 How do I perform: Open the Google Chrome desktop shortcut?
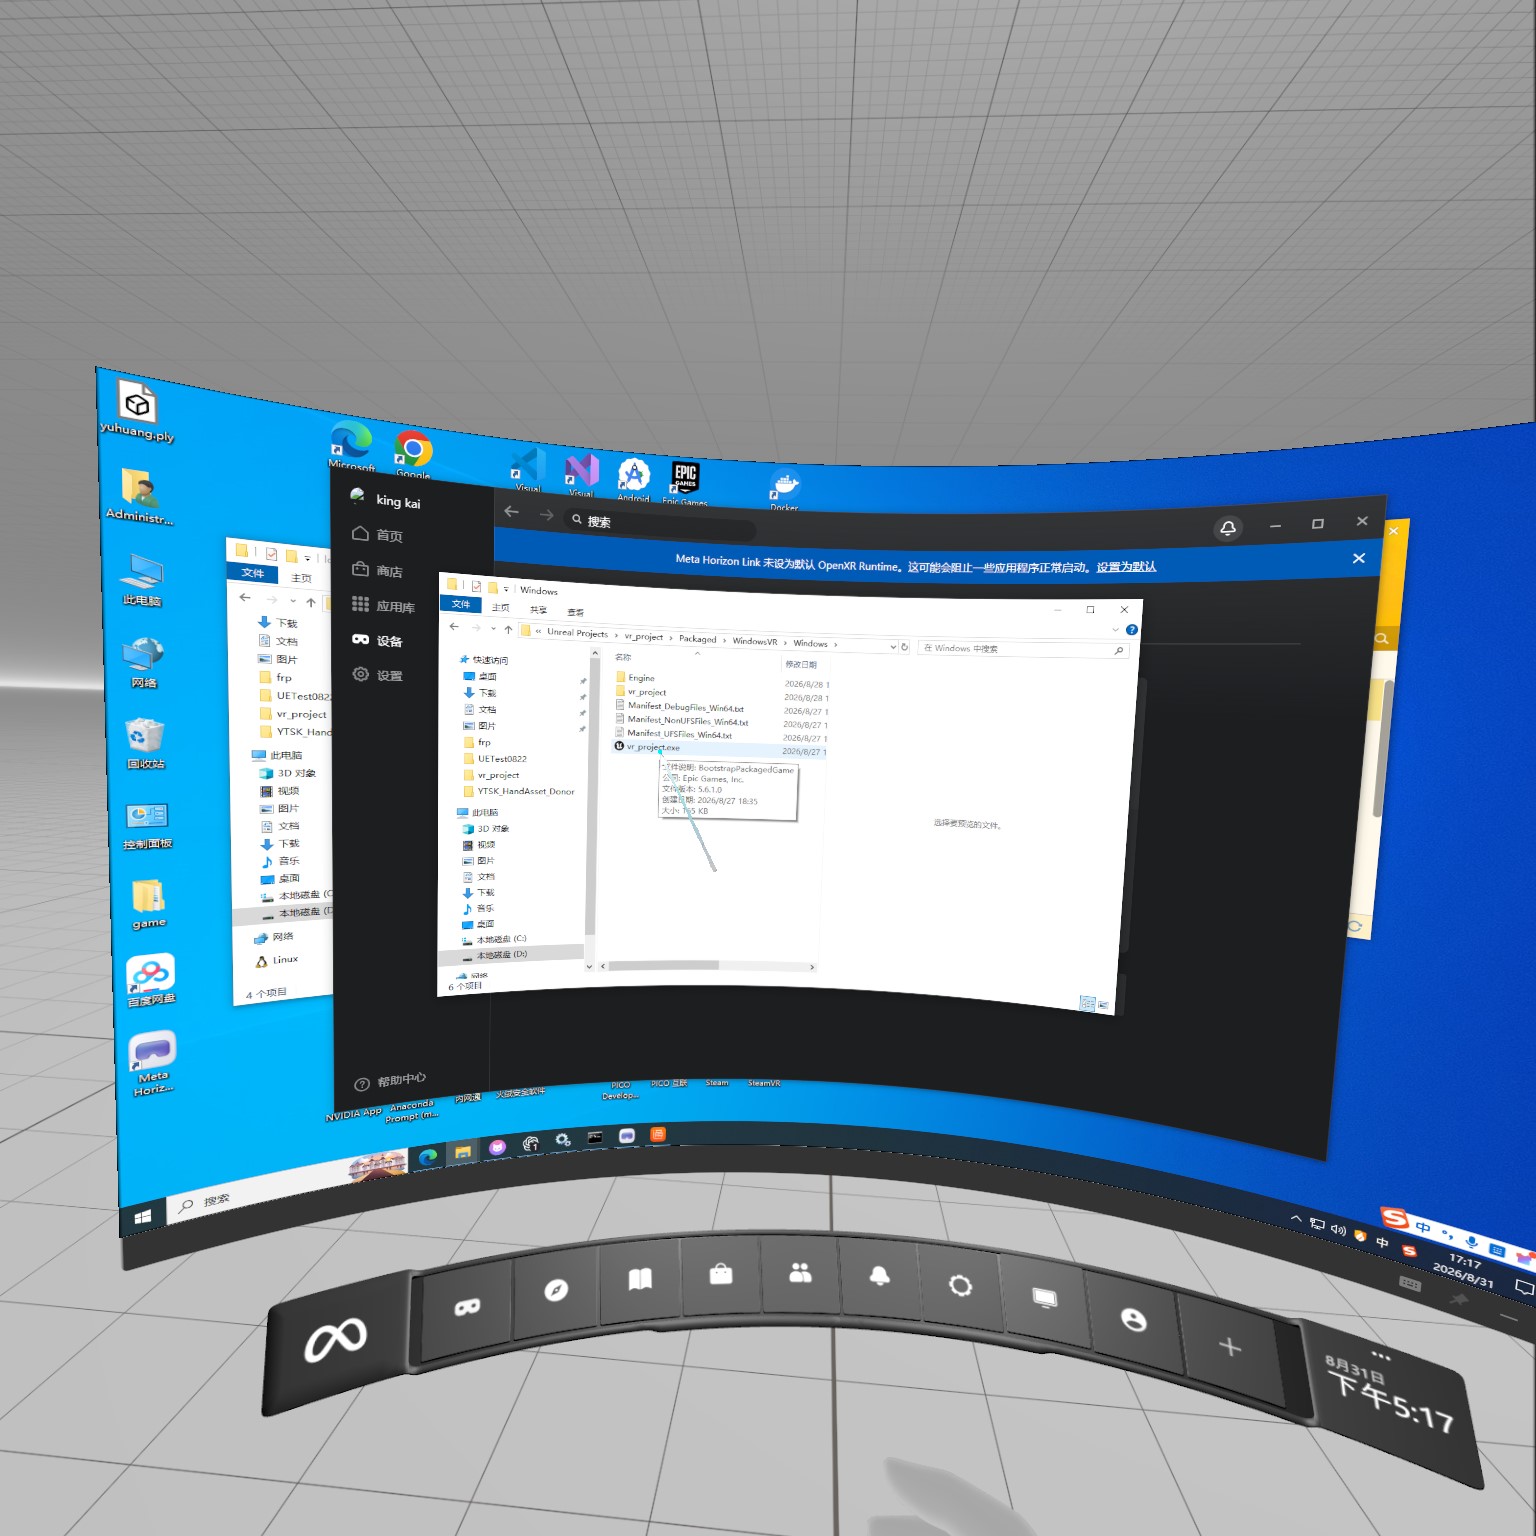pyautogui.click(x=413, y=454)
